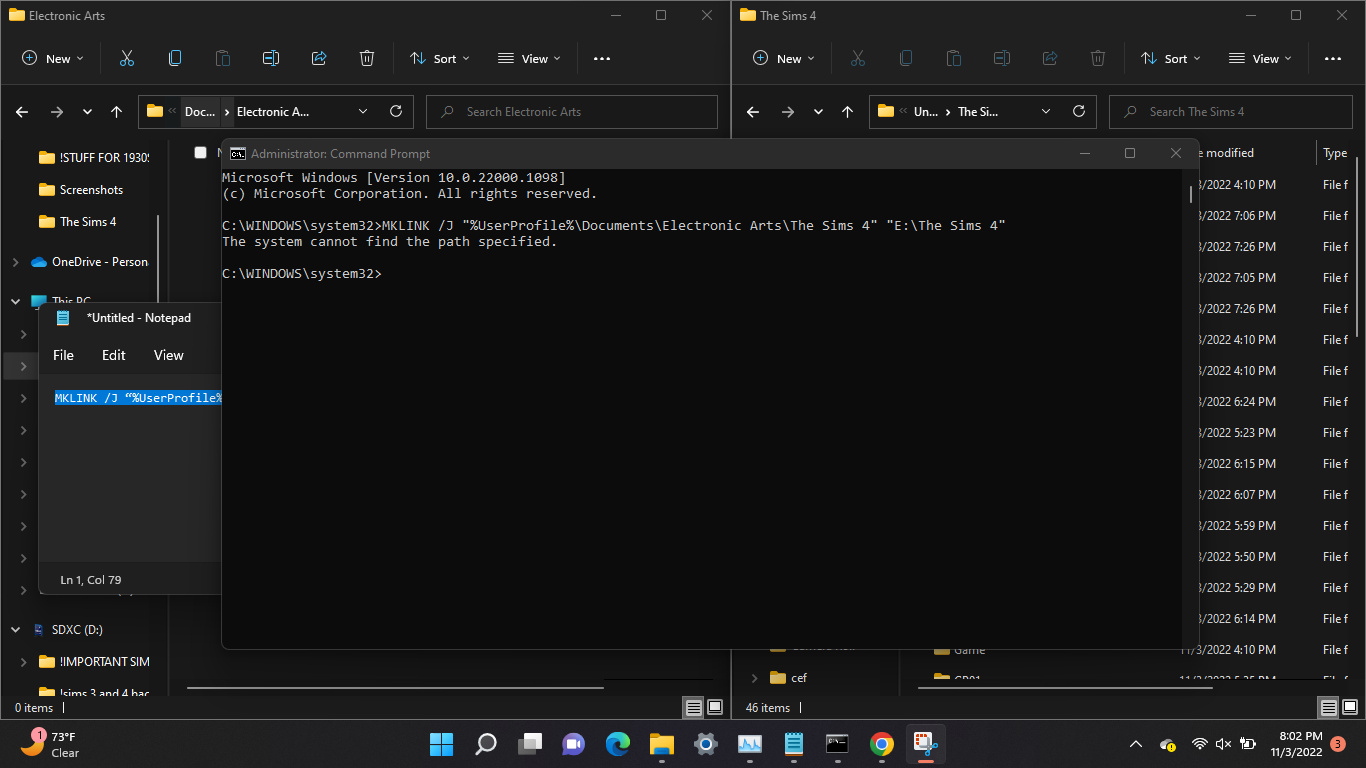The image size is (1366, 768).
Task: Click Cut icon in Electronic Arts window
Action: 126,59
